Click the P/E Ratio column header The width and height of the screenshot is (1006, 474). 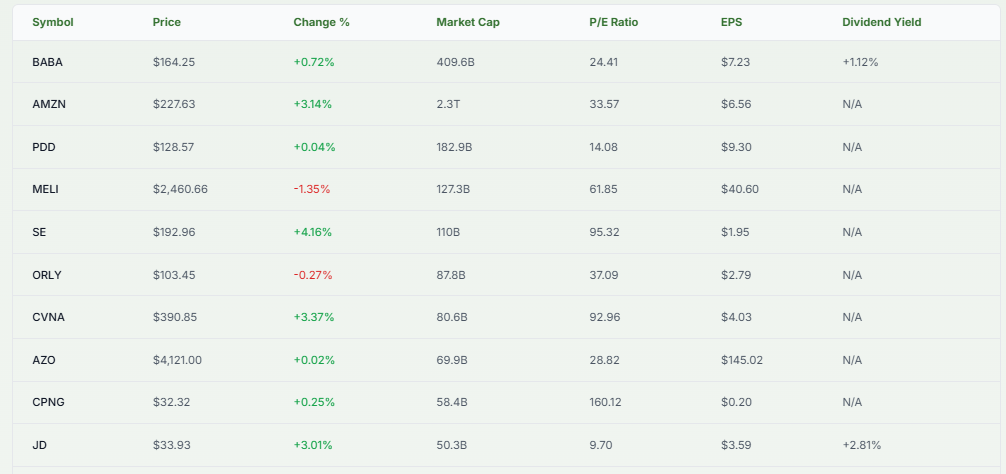pos(614,22)
